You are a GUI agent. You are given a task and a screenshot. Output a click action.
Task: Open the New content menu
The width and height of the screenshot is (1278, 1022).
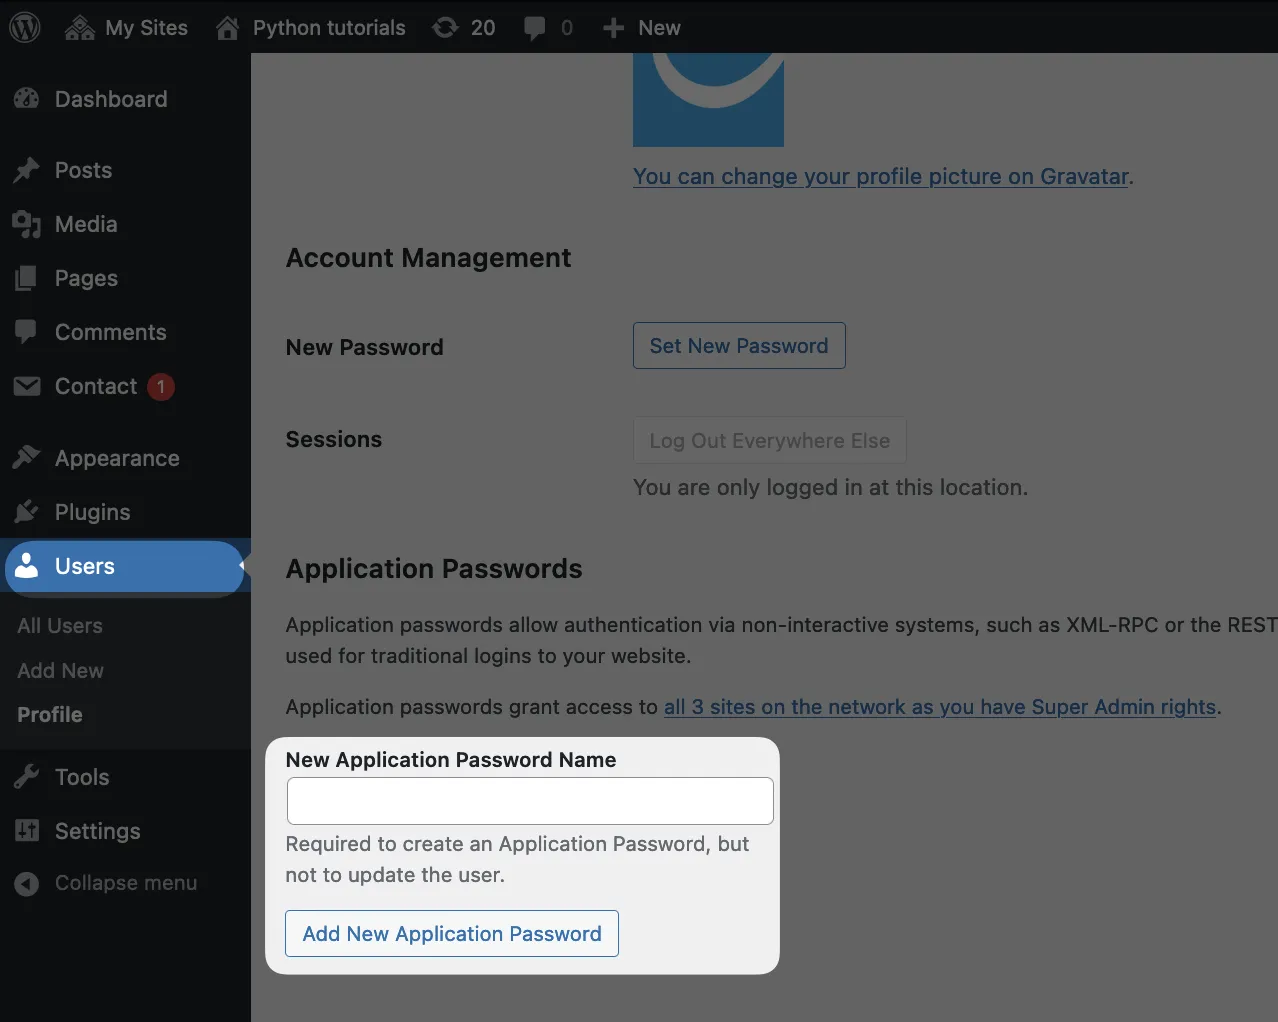tap(642, 28)
